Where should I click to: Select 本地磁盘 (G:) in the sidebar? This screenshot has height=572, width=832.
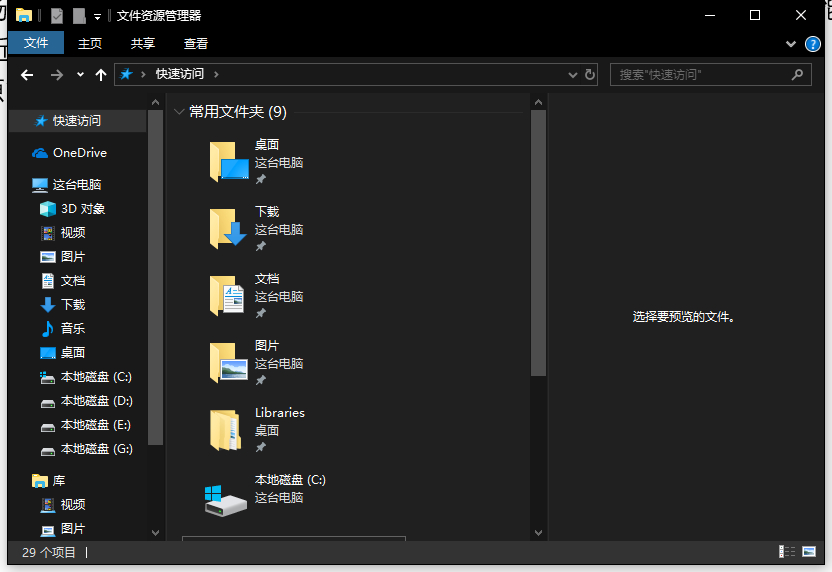click(x=96, y=449)
